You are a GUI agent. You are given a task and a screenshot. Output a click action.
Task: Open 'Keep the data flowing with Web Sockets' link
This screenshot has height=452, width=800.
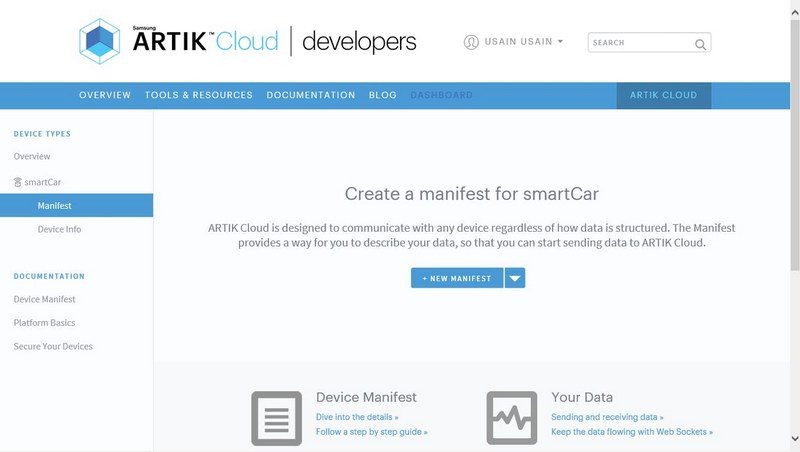tap(632, 432)
